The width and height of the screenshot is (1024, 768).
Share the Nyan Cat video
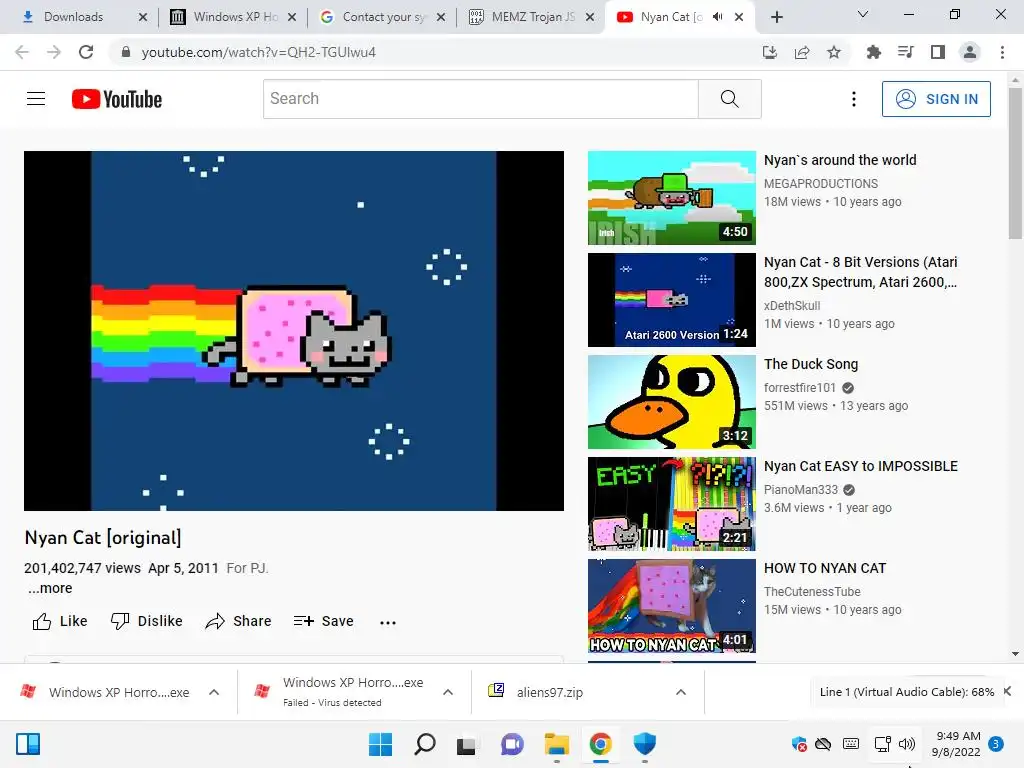click(238, 621)
